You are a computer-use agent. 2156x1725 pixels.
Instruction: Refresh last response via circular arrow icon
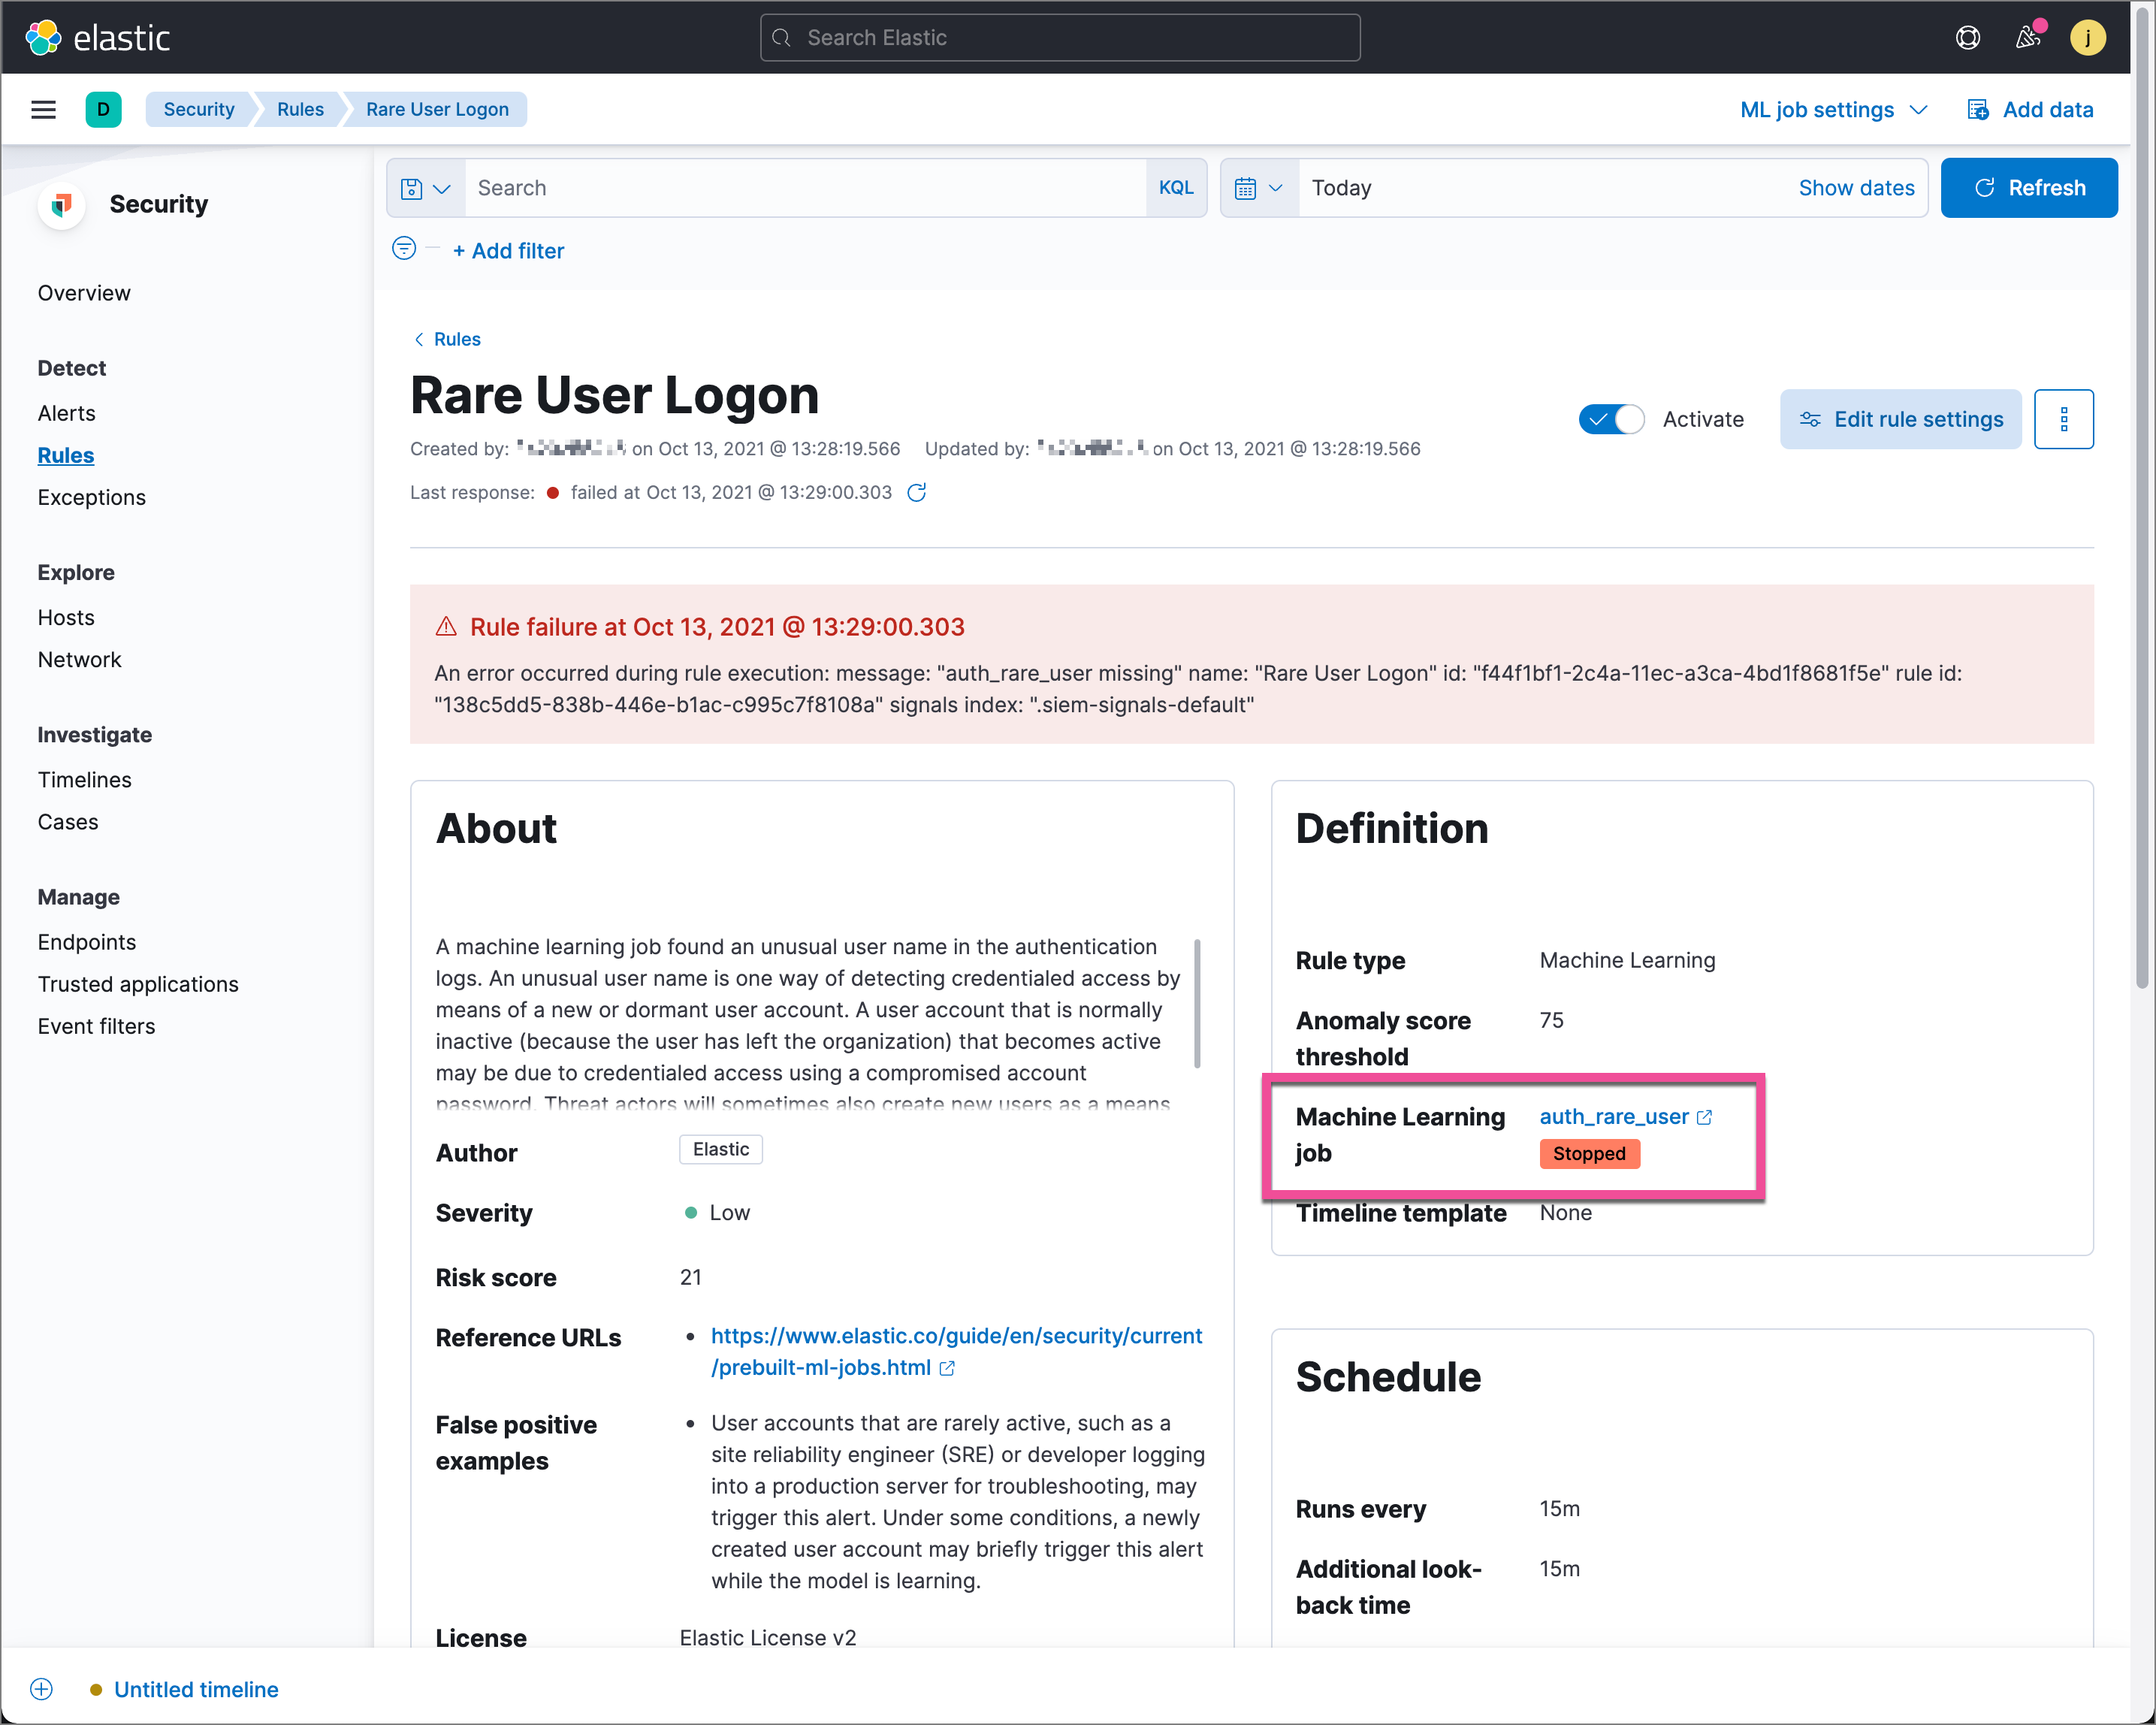point(918,492)
